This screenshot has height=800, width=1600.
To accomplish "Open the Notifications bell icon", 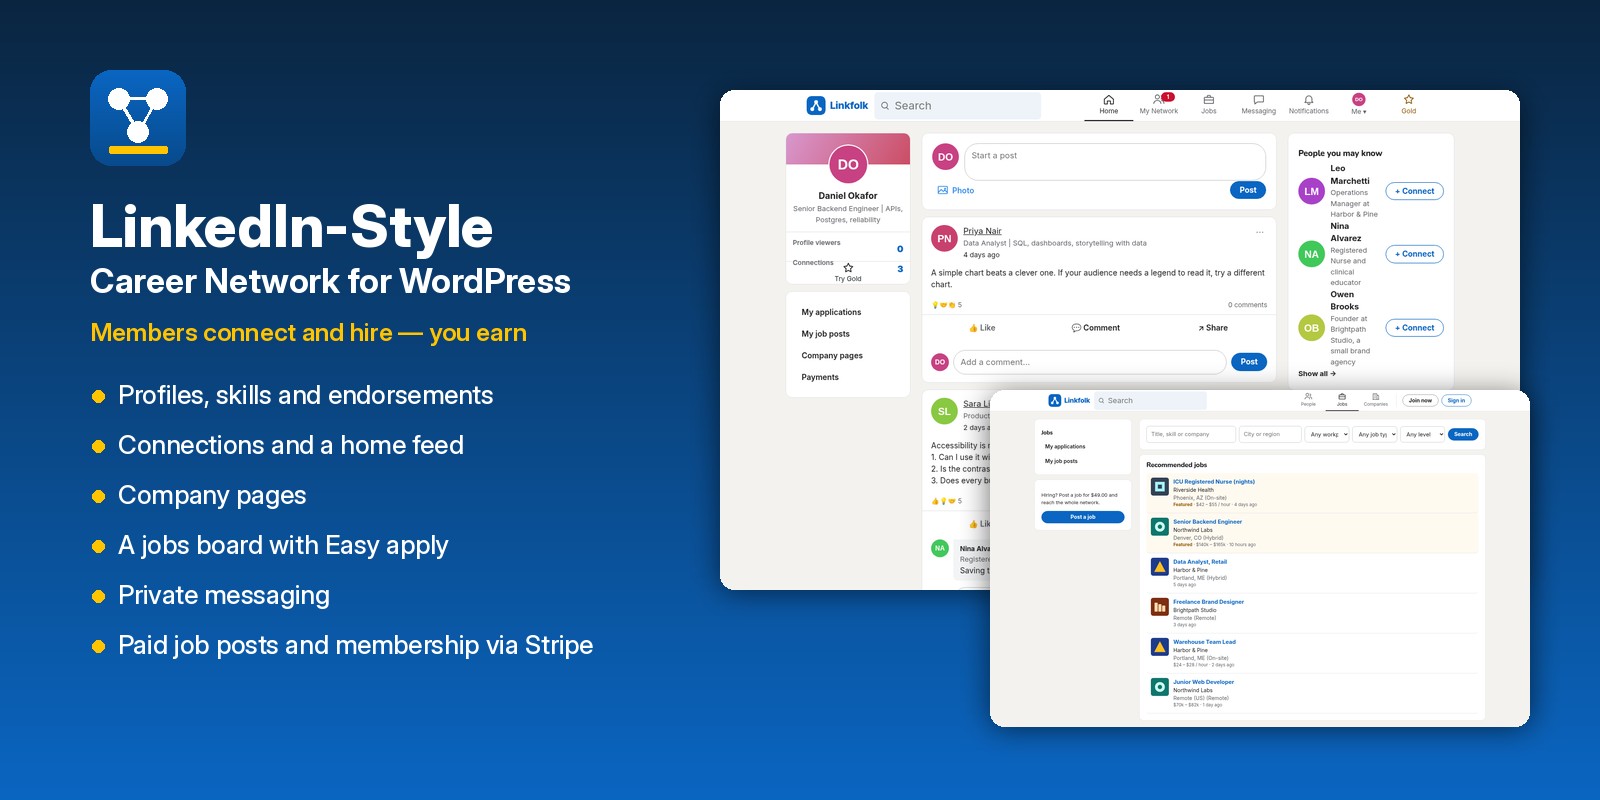I will click(x=1308, y=100).
